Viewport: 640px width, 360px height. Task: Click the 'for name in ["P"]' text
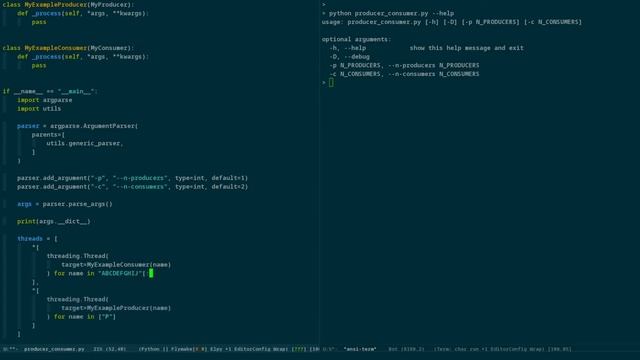(x=85, y=317)
